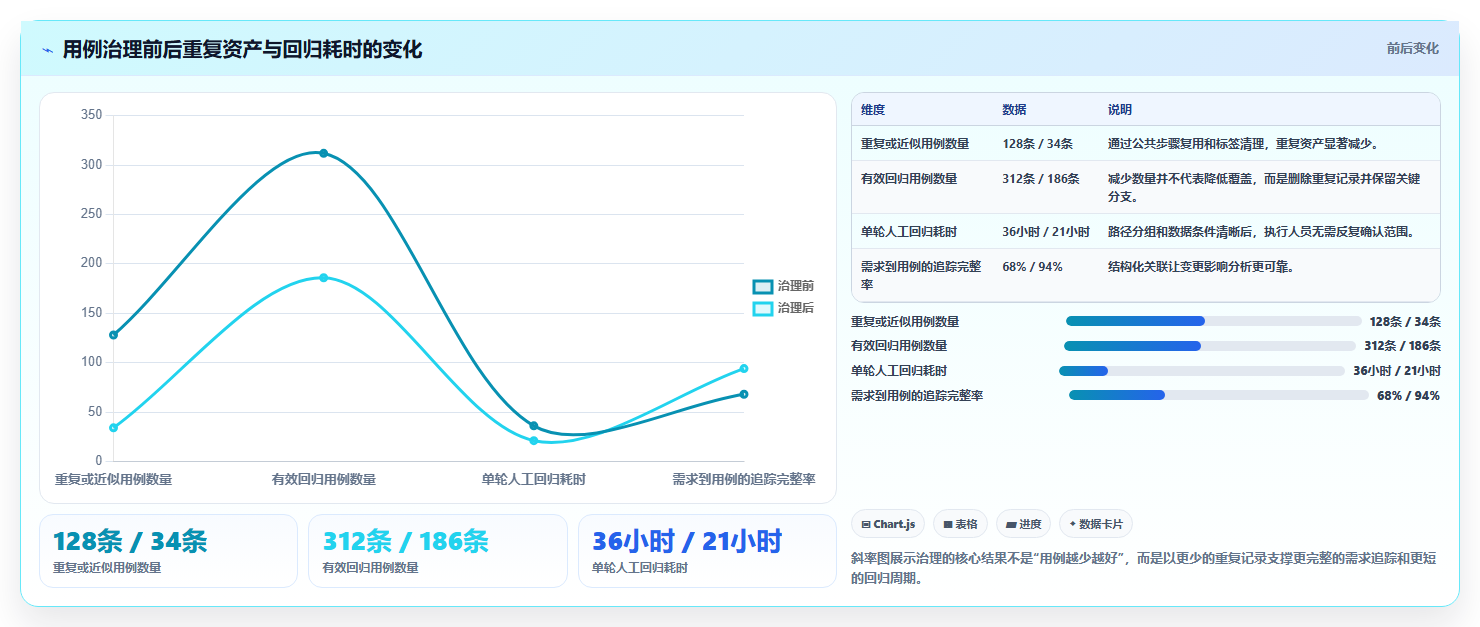Screen dimensions: 1480x627
Task: Click the y-axis value 350
Action: tap(91, 115)
